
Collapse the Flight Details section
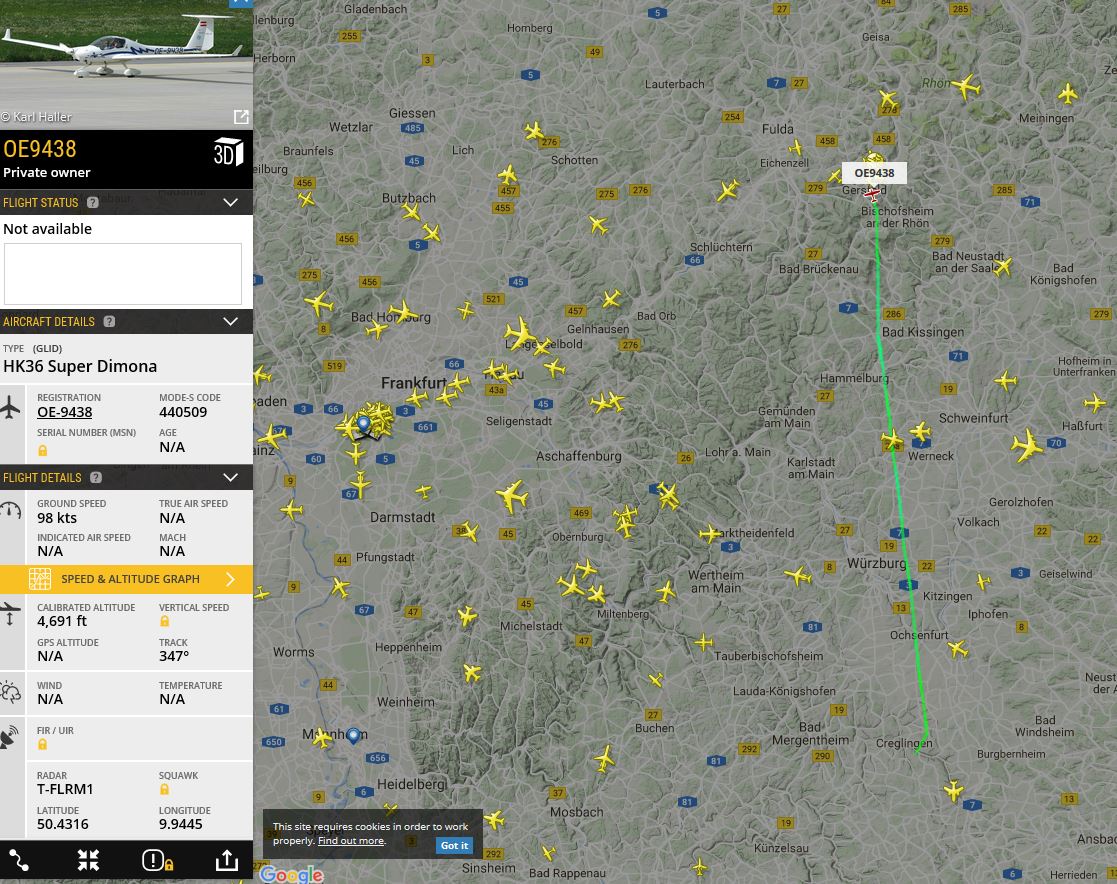click(x=230, y=478)
